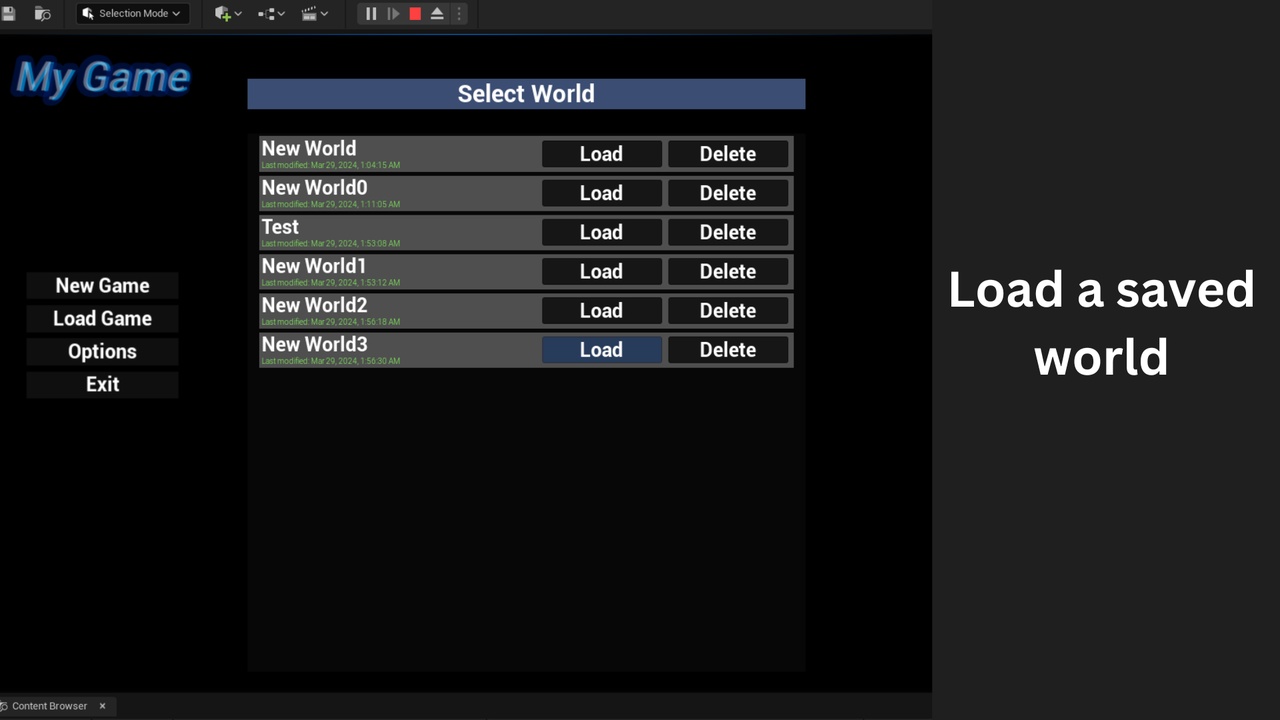This screenshot has height=720, width=1280.
Task: Open the Browse content folder icon
Action: click(x=42, y=14)
